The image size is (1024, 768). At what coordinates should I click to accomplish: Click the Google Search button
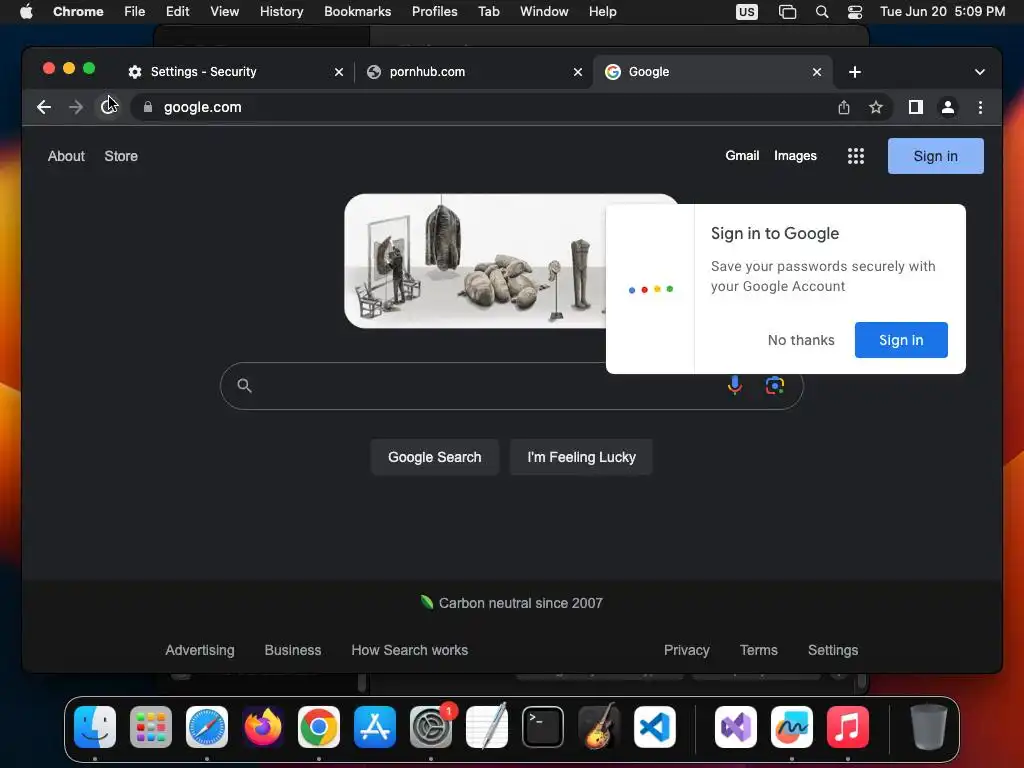(x=434, y=457)
